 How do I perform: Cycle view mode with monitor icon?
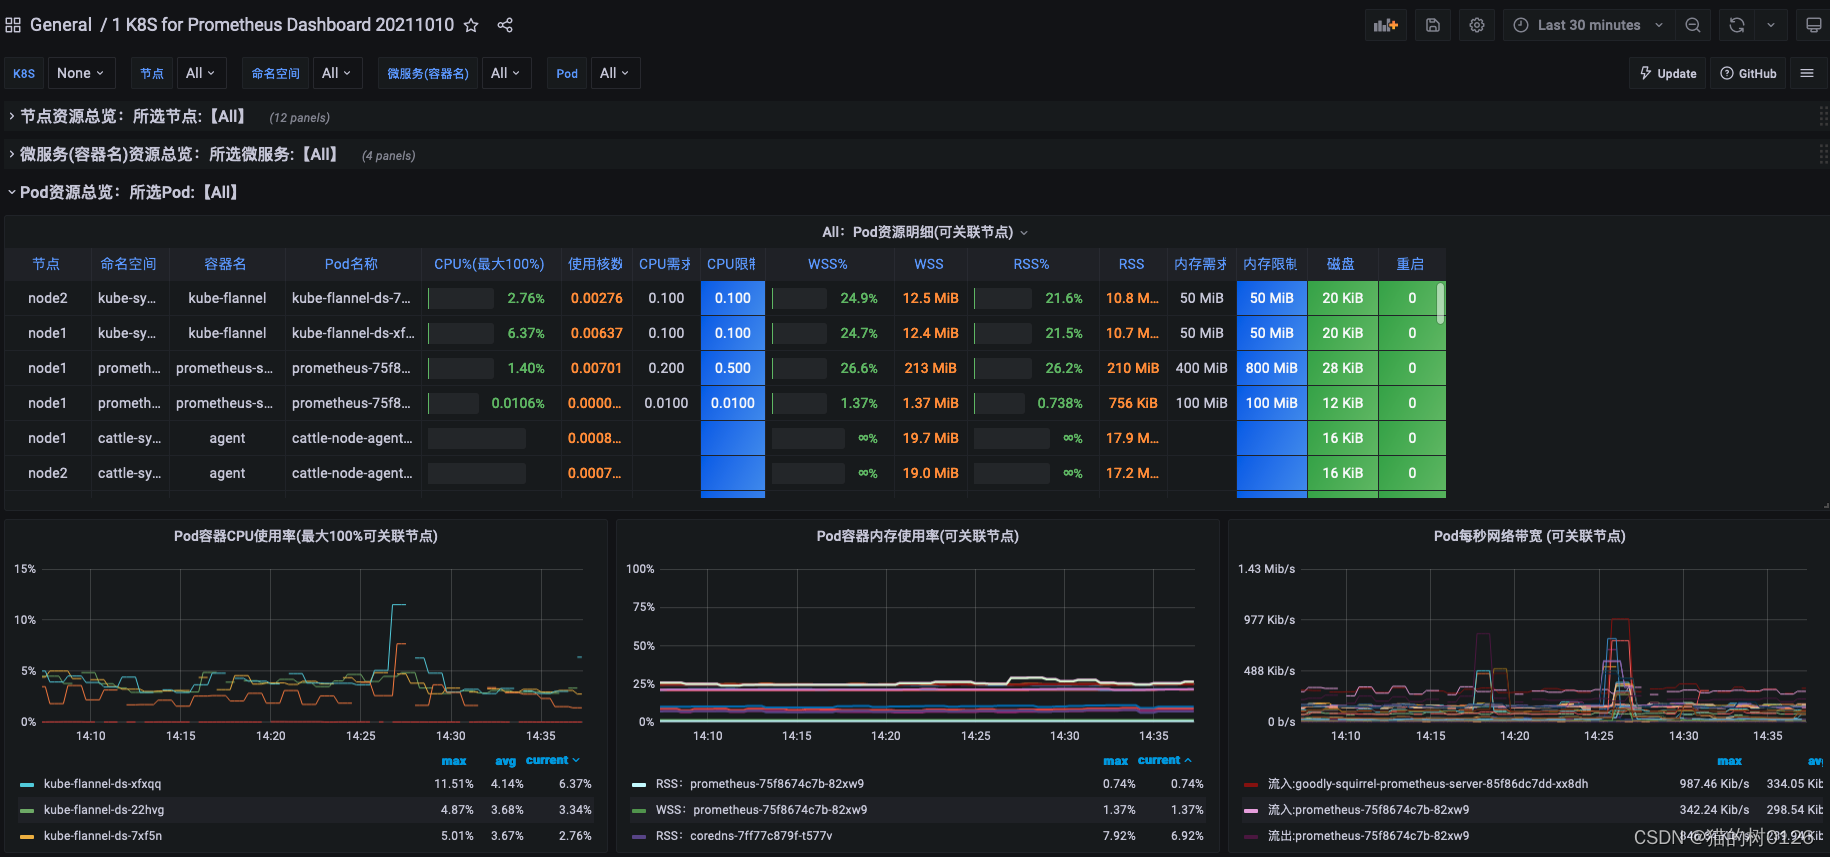(x=1813, y=25)
